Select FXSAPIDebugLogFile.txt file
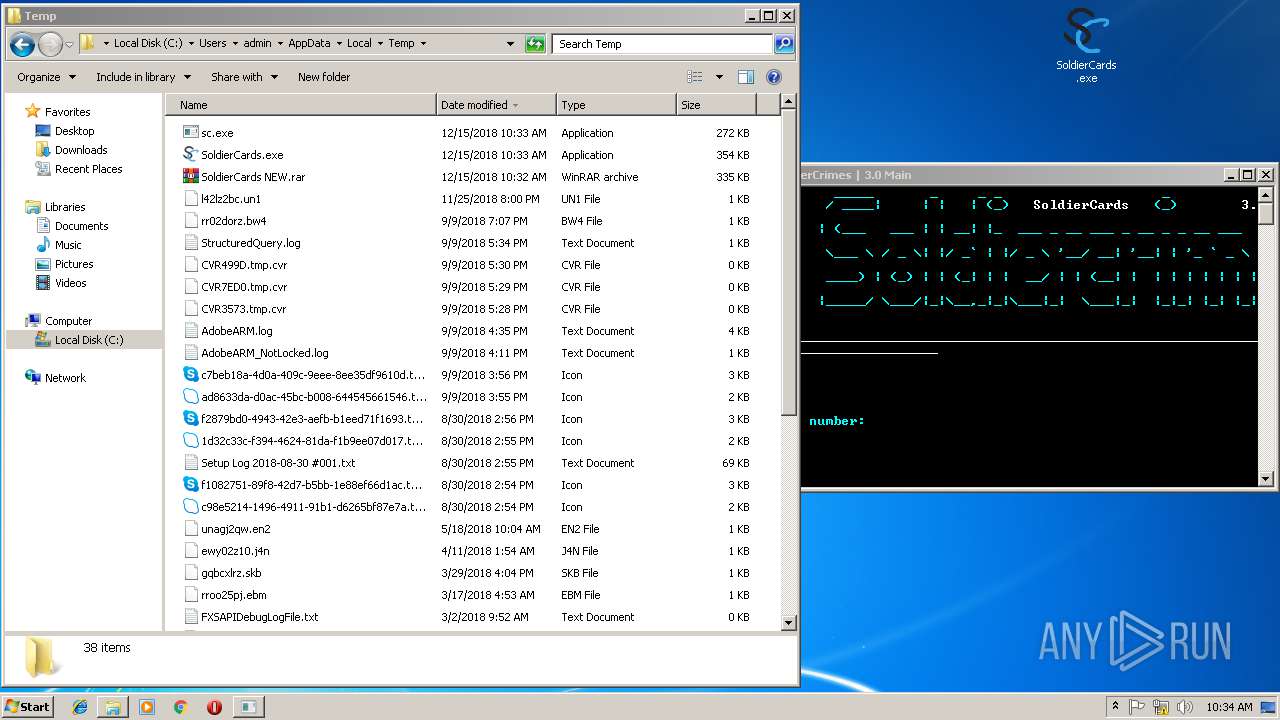This screenshot has height=720, width=1280. 259,617
